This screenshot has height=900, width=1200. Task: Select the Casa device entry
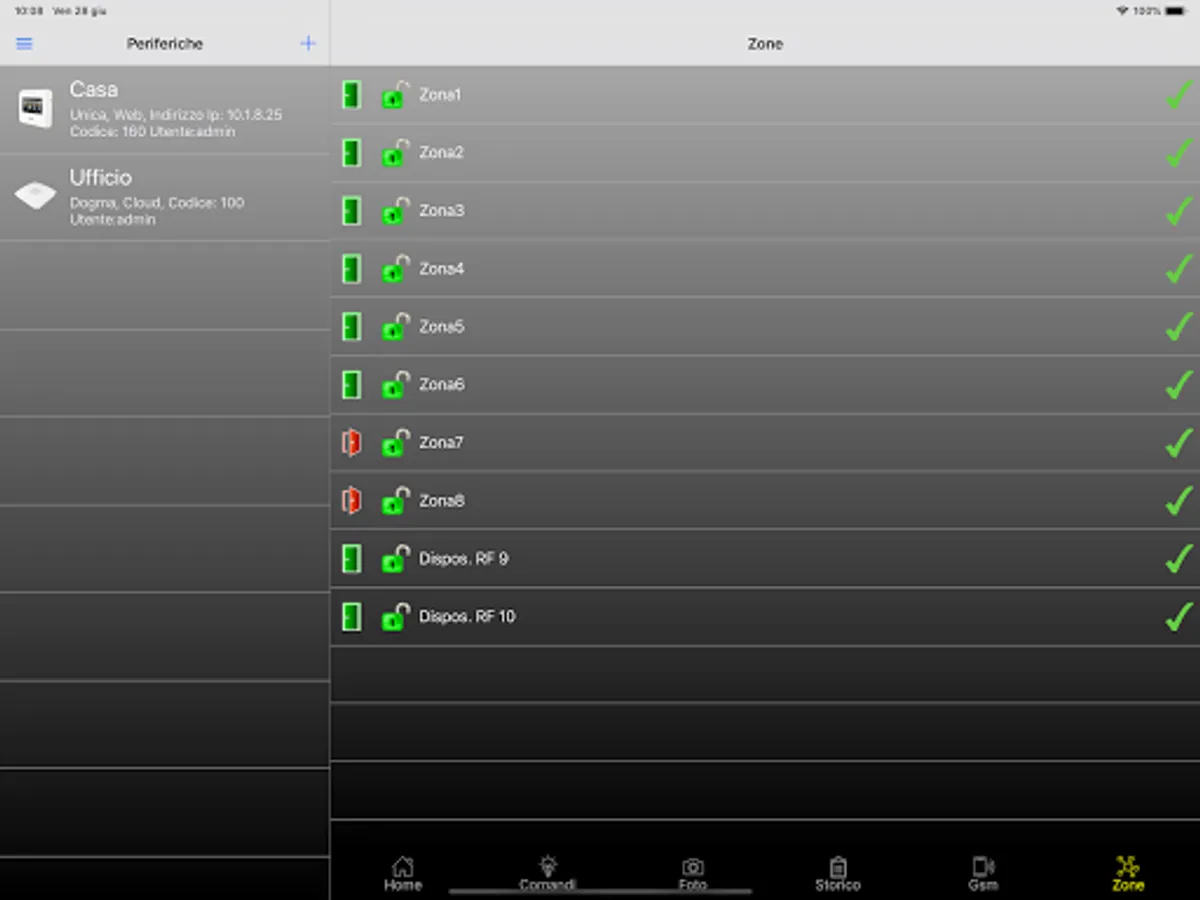(165, 110)
